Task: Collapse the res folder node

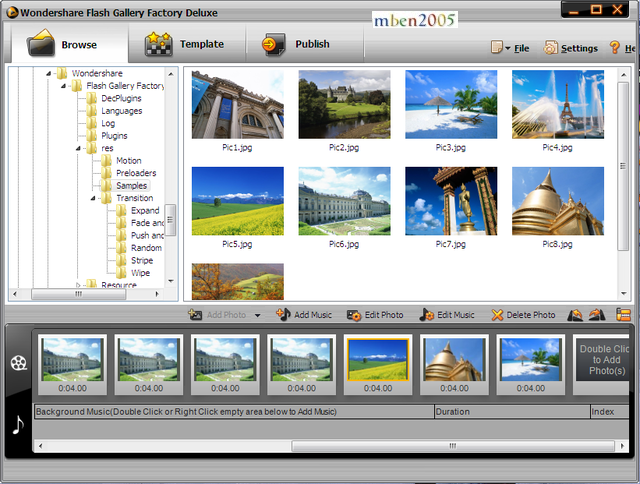Action: point(78,149)
